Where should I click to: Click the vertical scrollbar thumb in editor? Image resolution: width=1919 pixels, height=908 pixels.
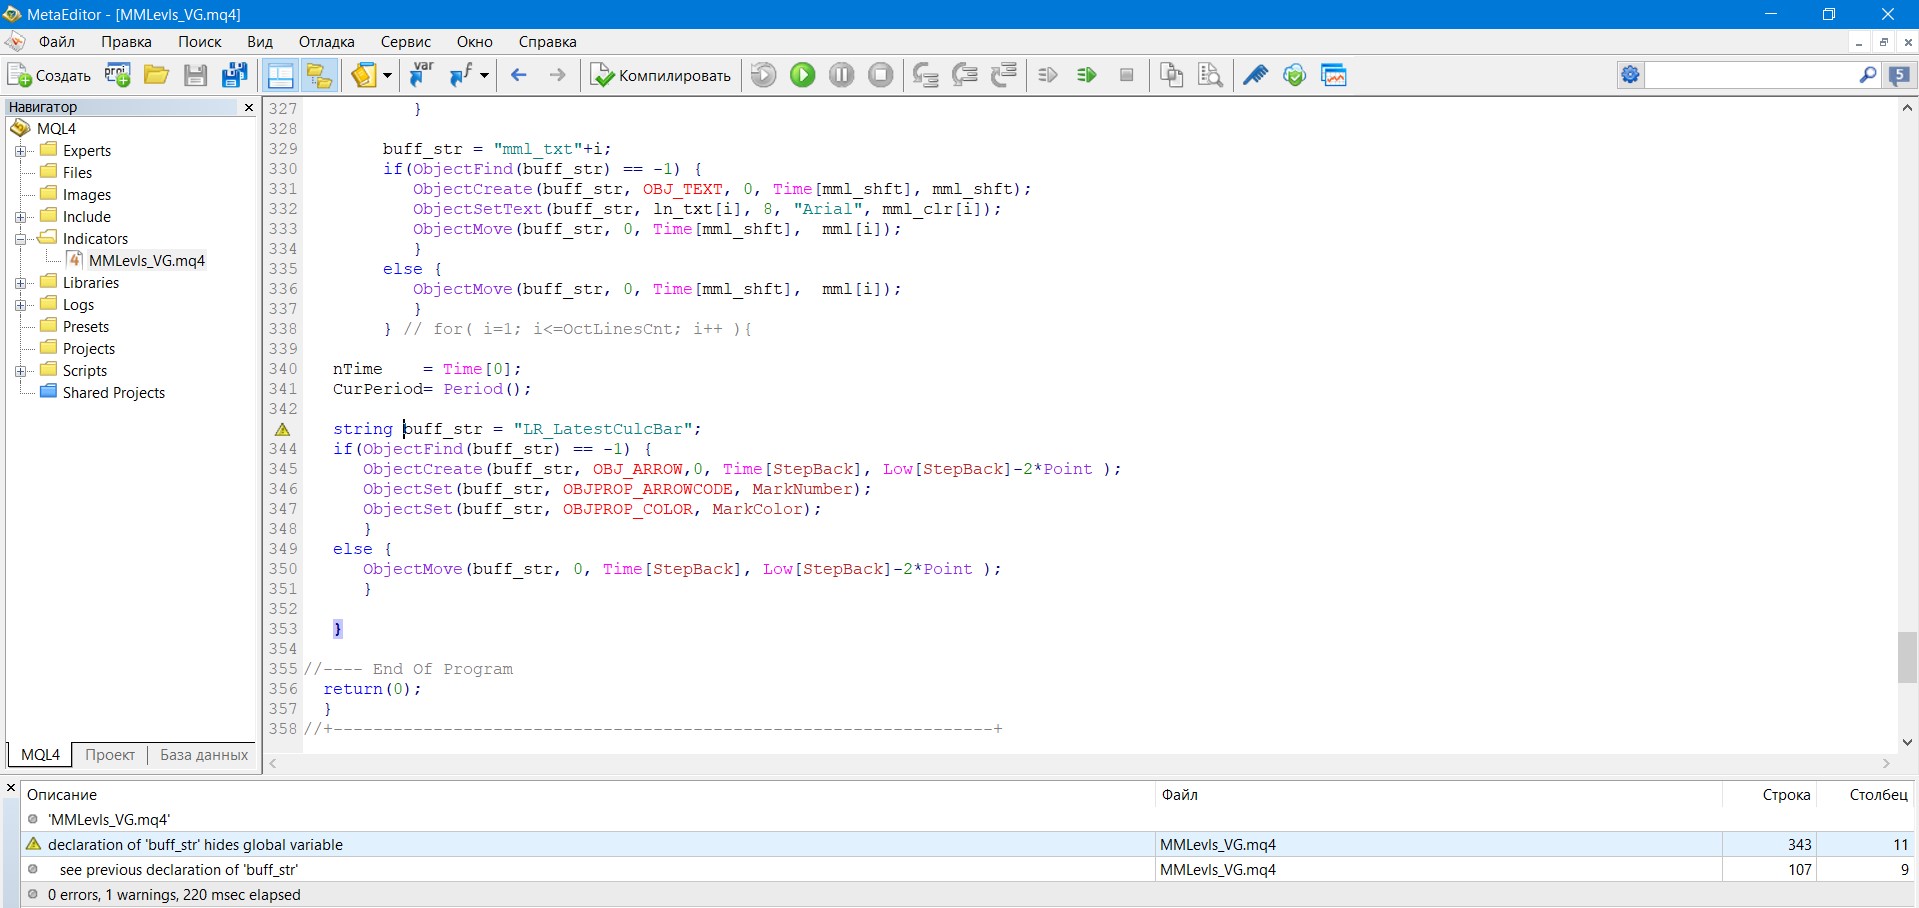click(1907, 657)
